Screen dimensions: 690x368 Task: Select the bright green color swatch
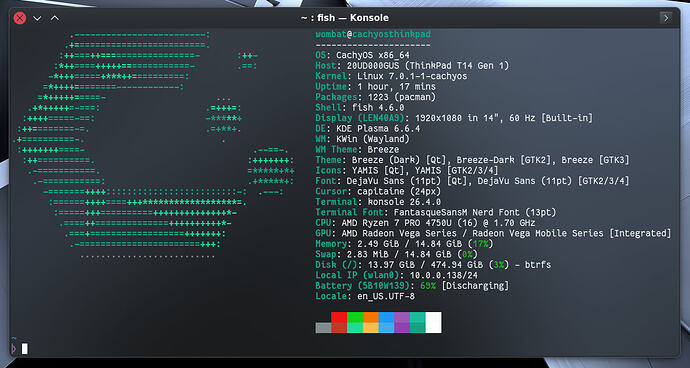pos(355,317)
